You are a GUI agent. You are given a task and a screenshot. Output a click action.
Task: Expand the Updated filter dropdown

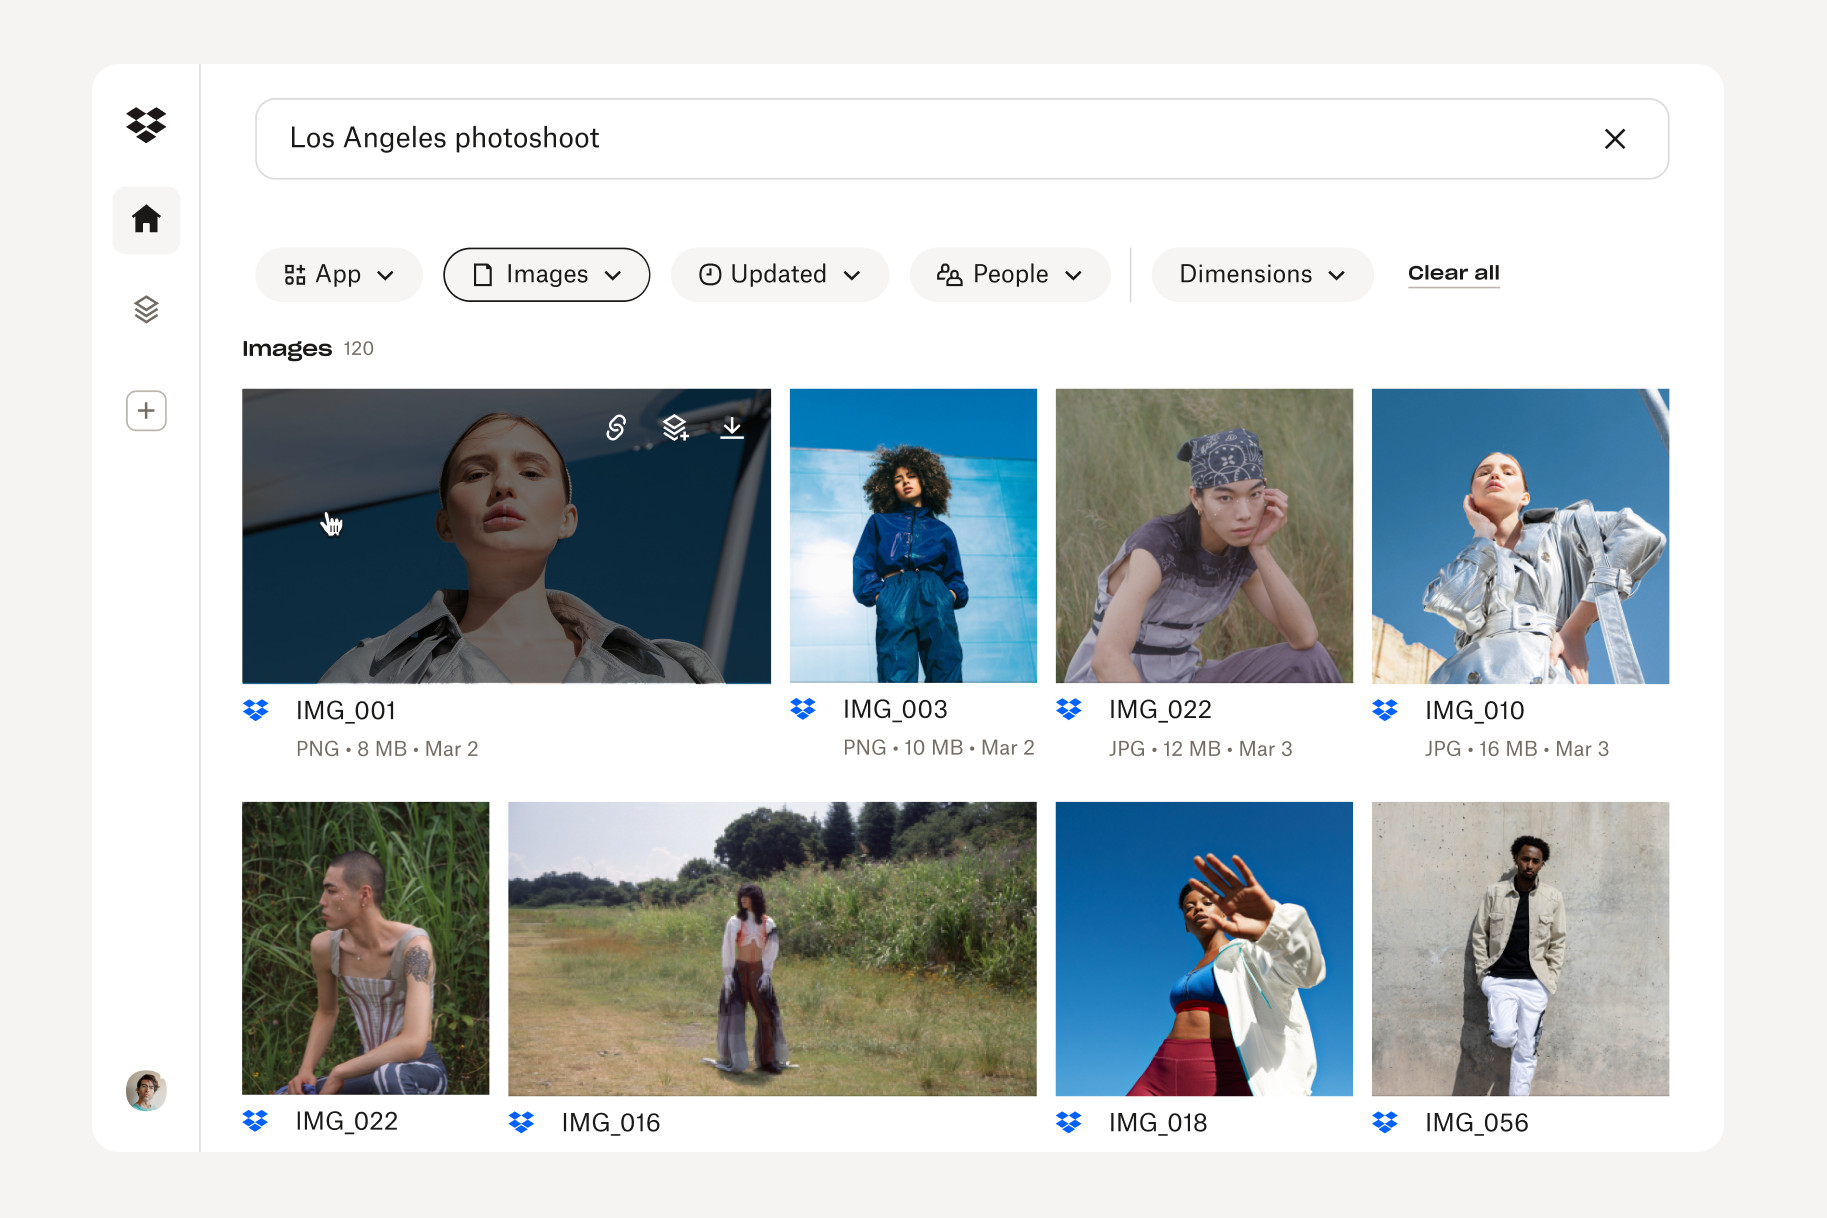point(779,275)
